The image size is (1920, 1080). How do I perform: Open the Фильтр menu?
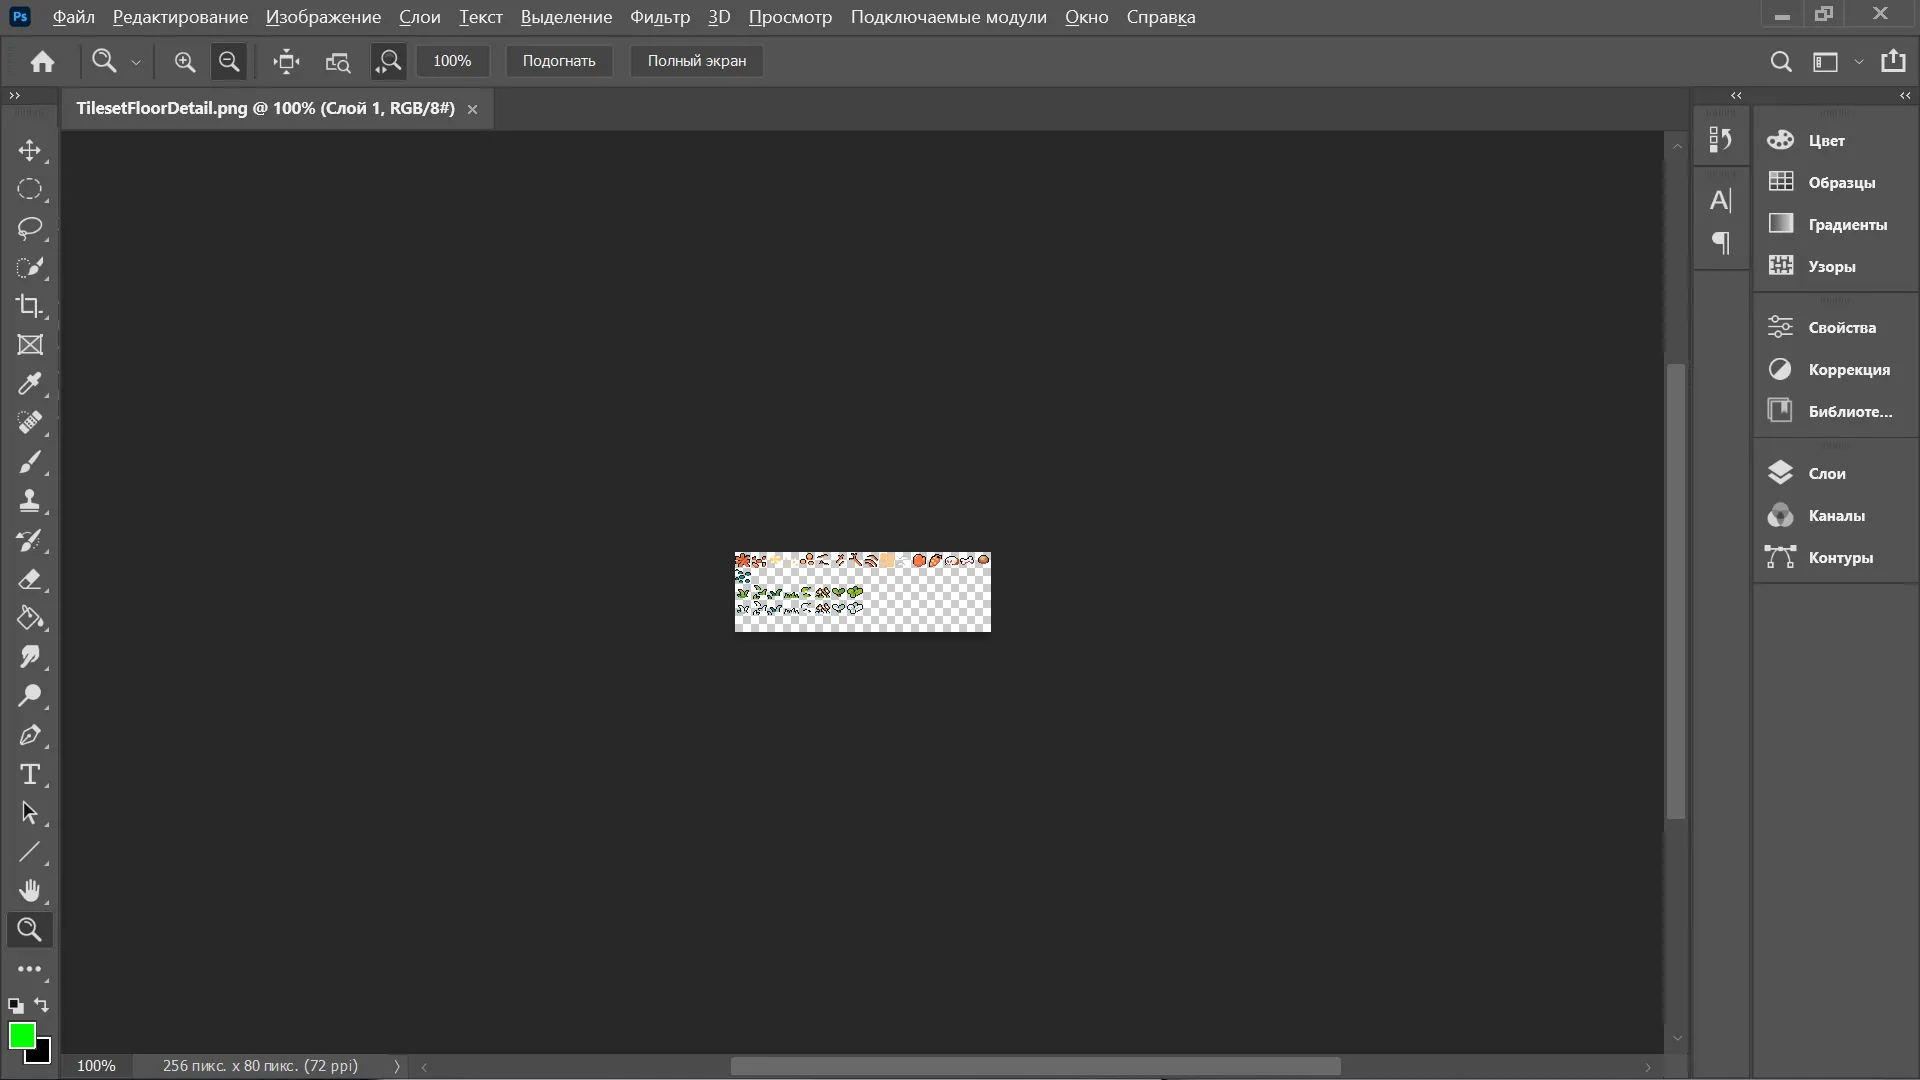point(659,16)
